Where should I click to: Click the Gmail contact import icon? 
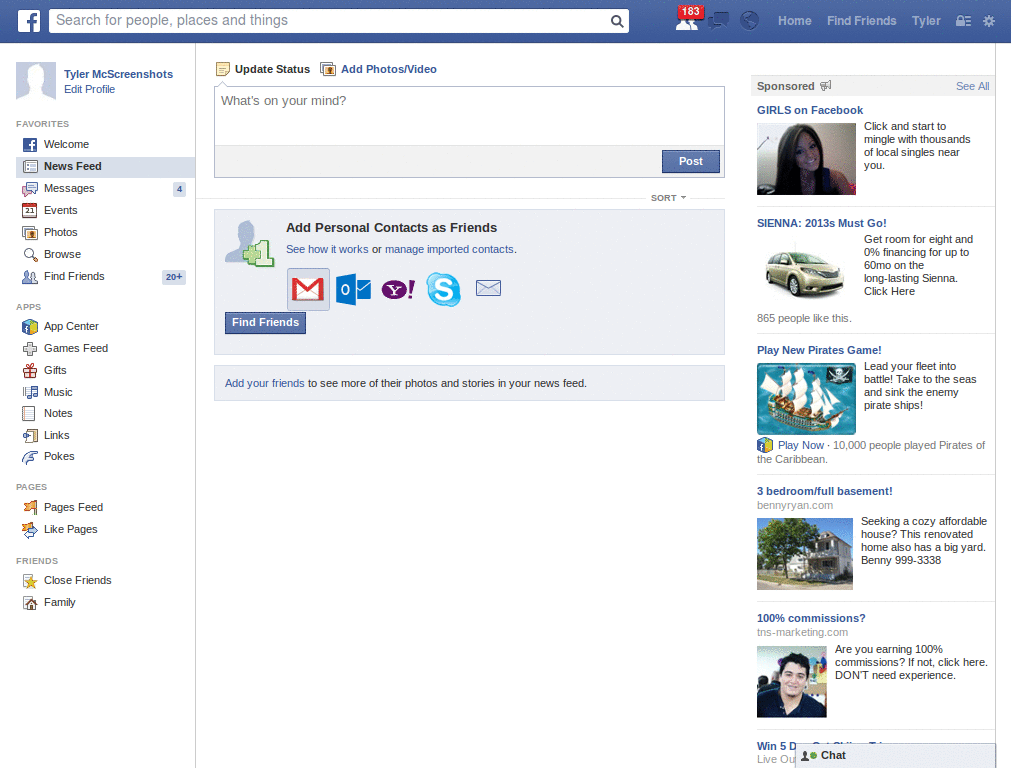(308, 289)
